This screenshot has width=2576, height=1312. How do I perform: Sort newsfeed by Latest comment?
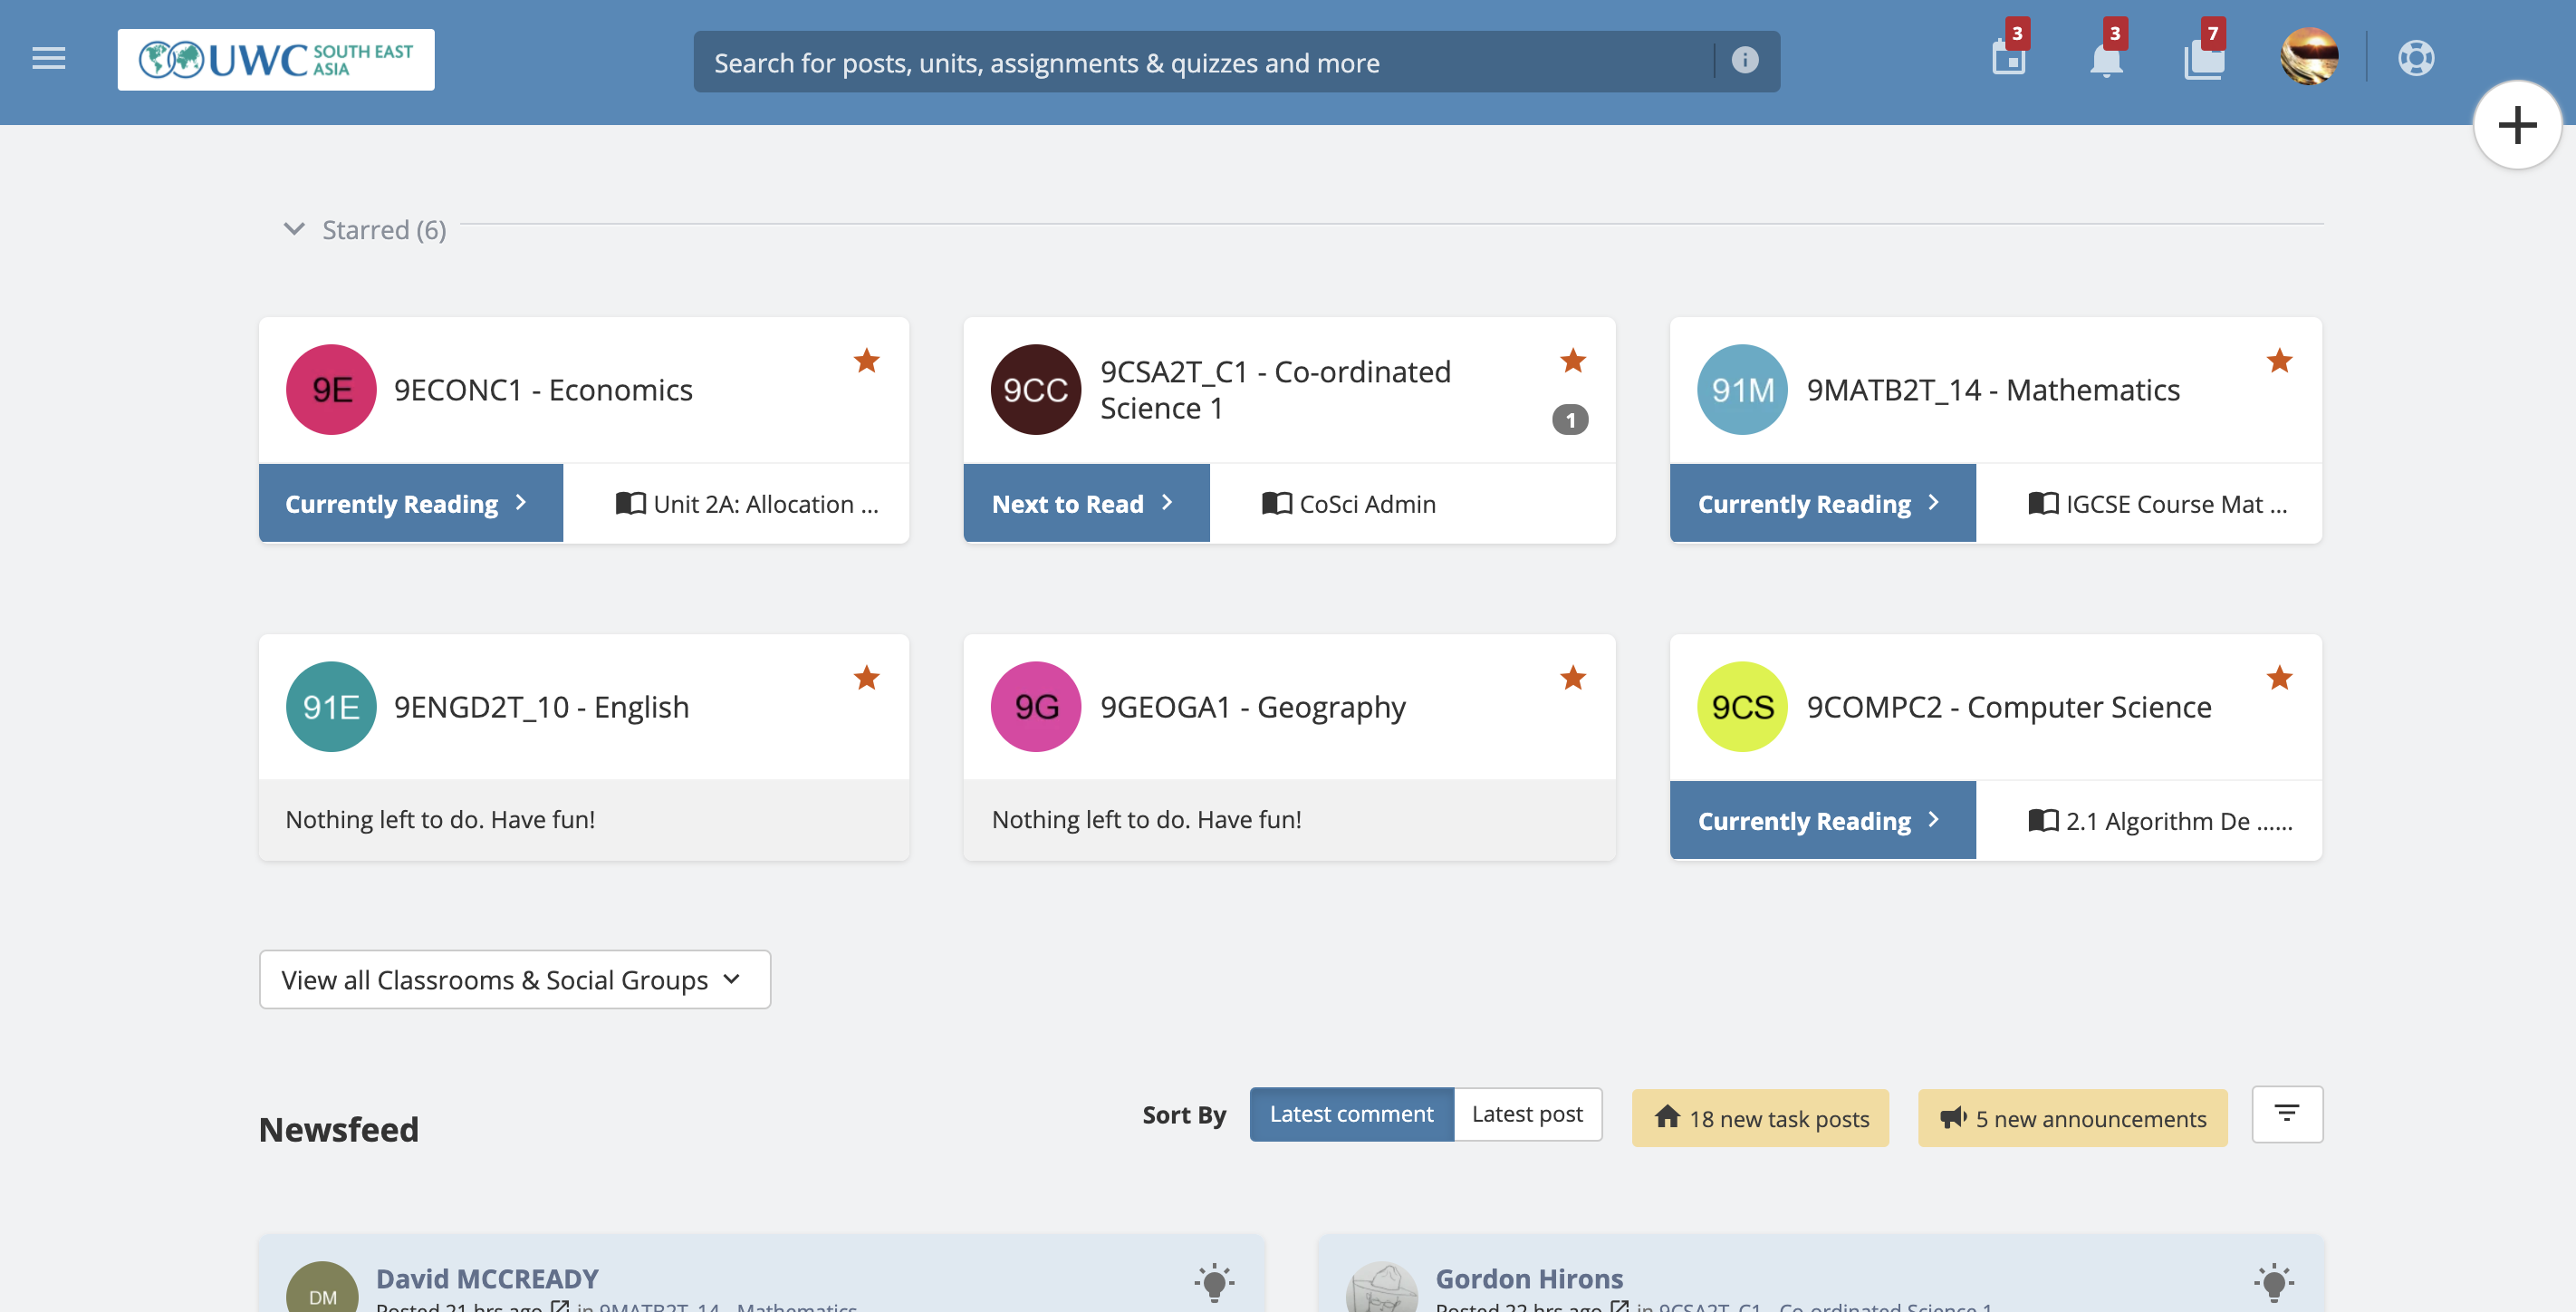click(1350, 1114)
